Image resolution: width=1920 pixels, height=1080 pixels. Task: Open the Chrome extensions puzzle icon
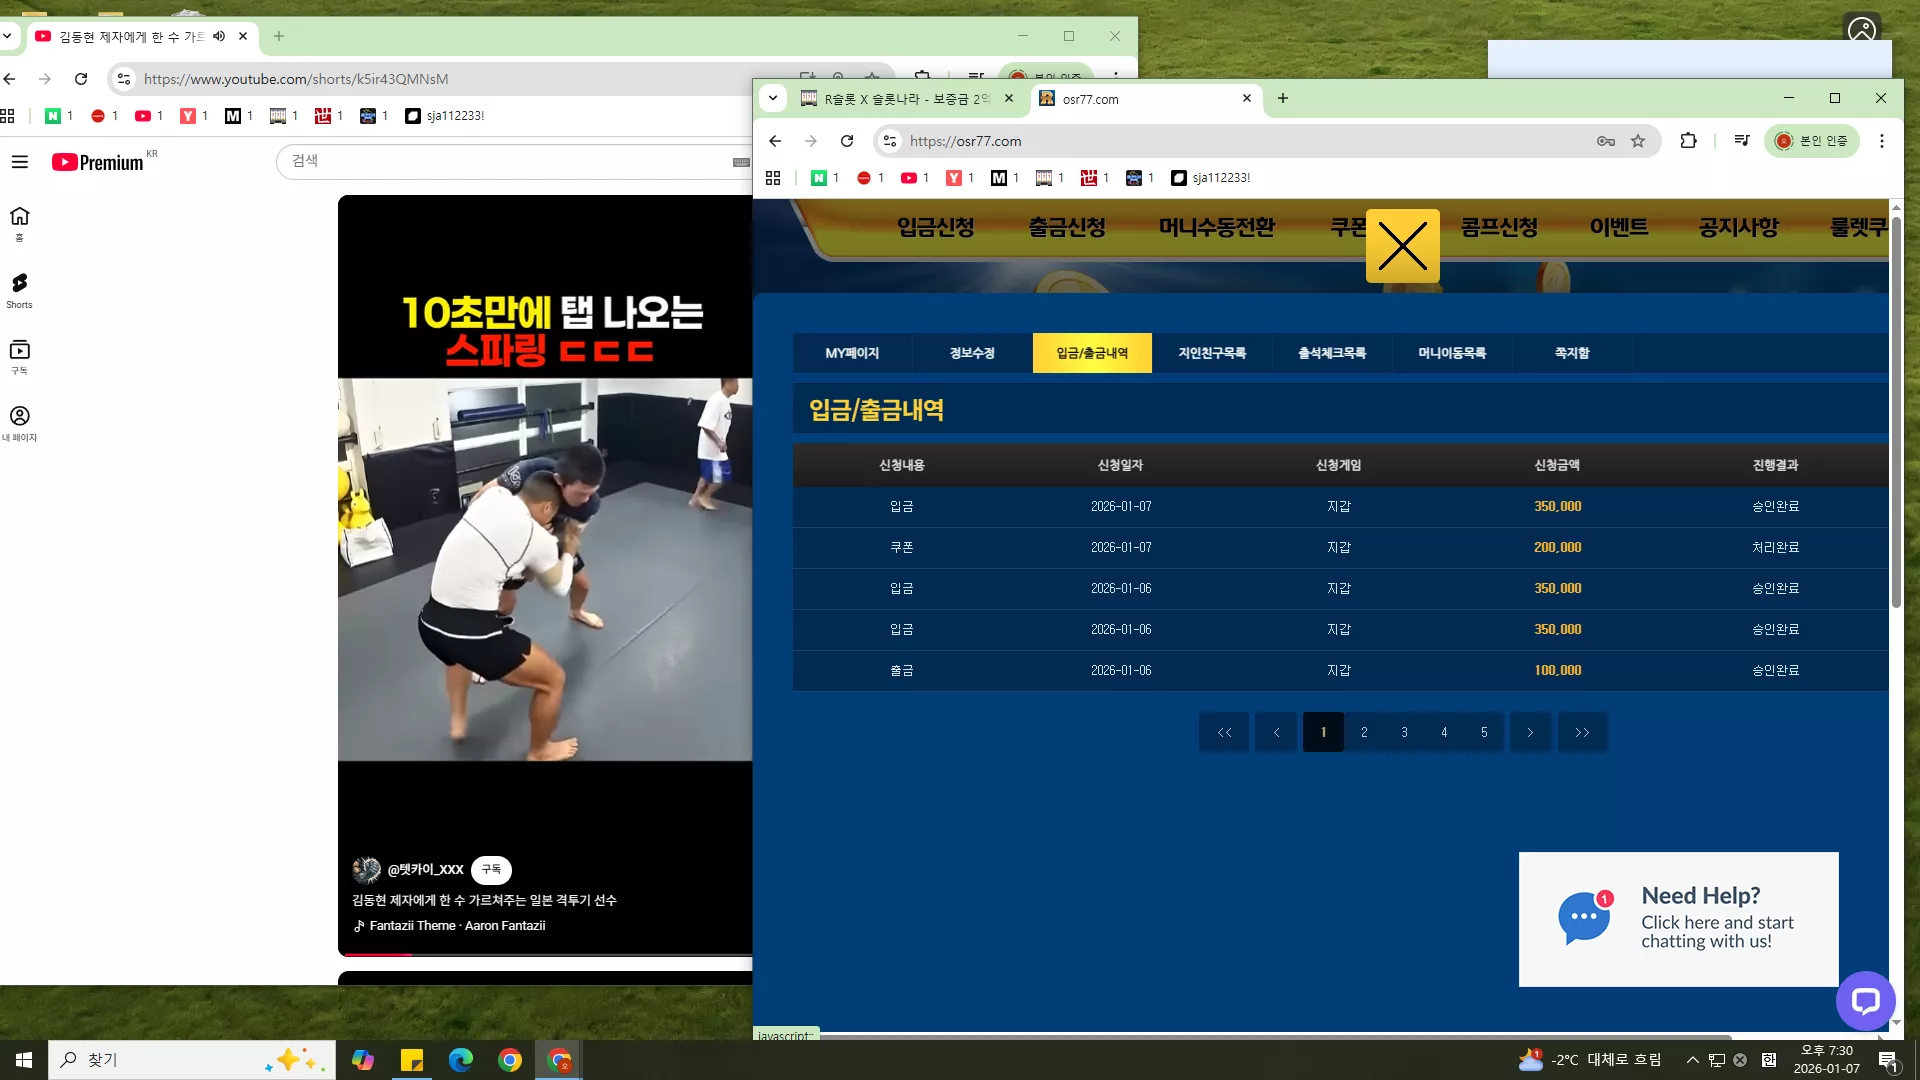point(1688,141)
